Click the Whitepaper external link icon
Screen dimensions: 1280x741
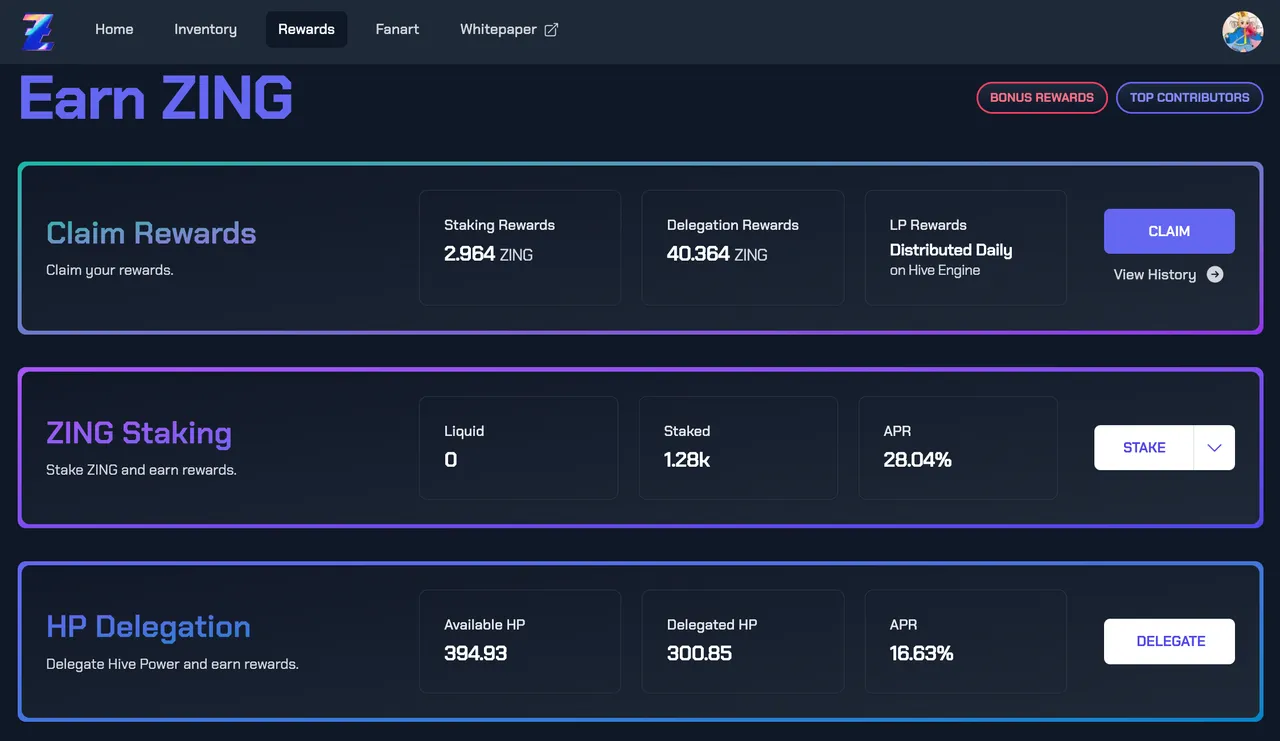coord(551,30)
